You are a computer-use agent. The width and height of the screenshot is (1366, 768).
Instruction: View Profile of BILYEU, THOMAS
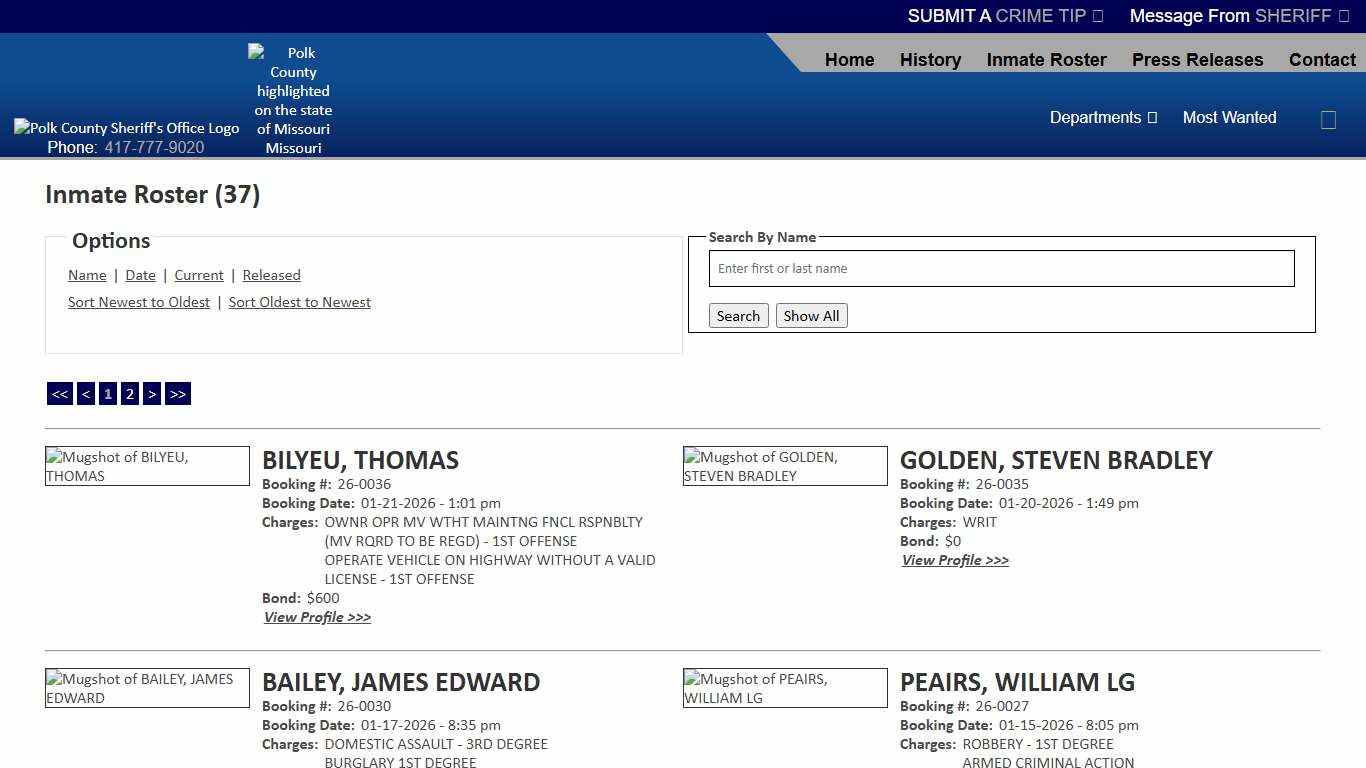(x=317, y=617)
